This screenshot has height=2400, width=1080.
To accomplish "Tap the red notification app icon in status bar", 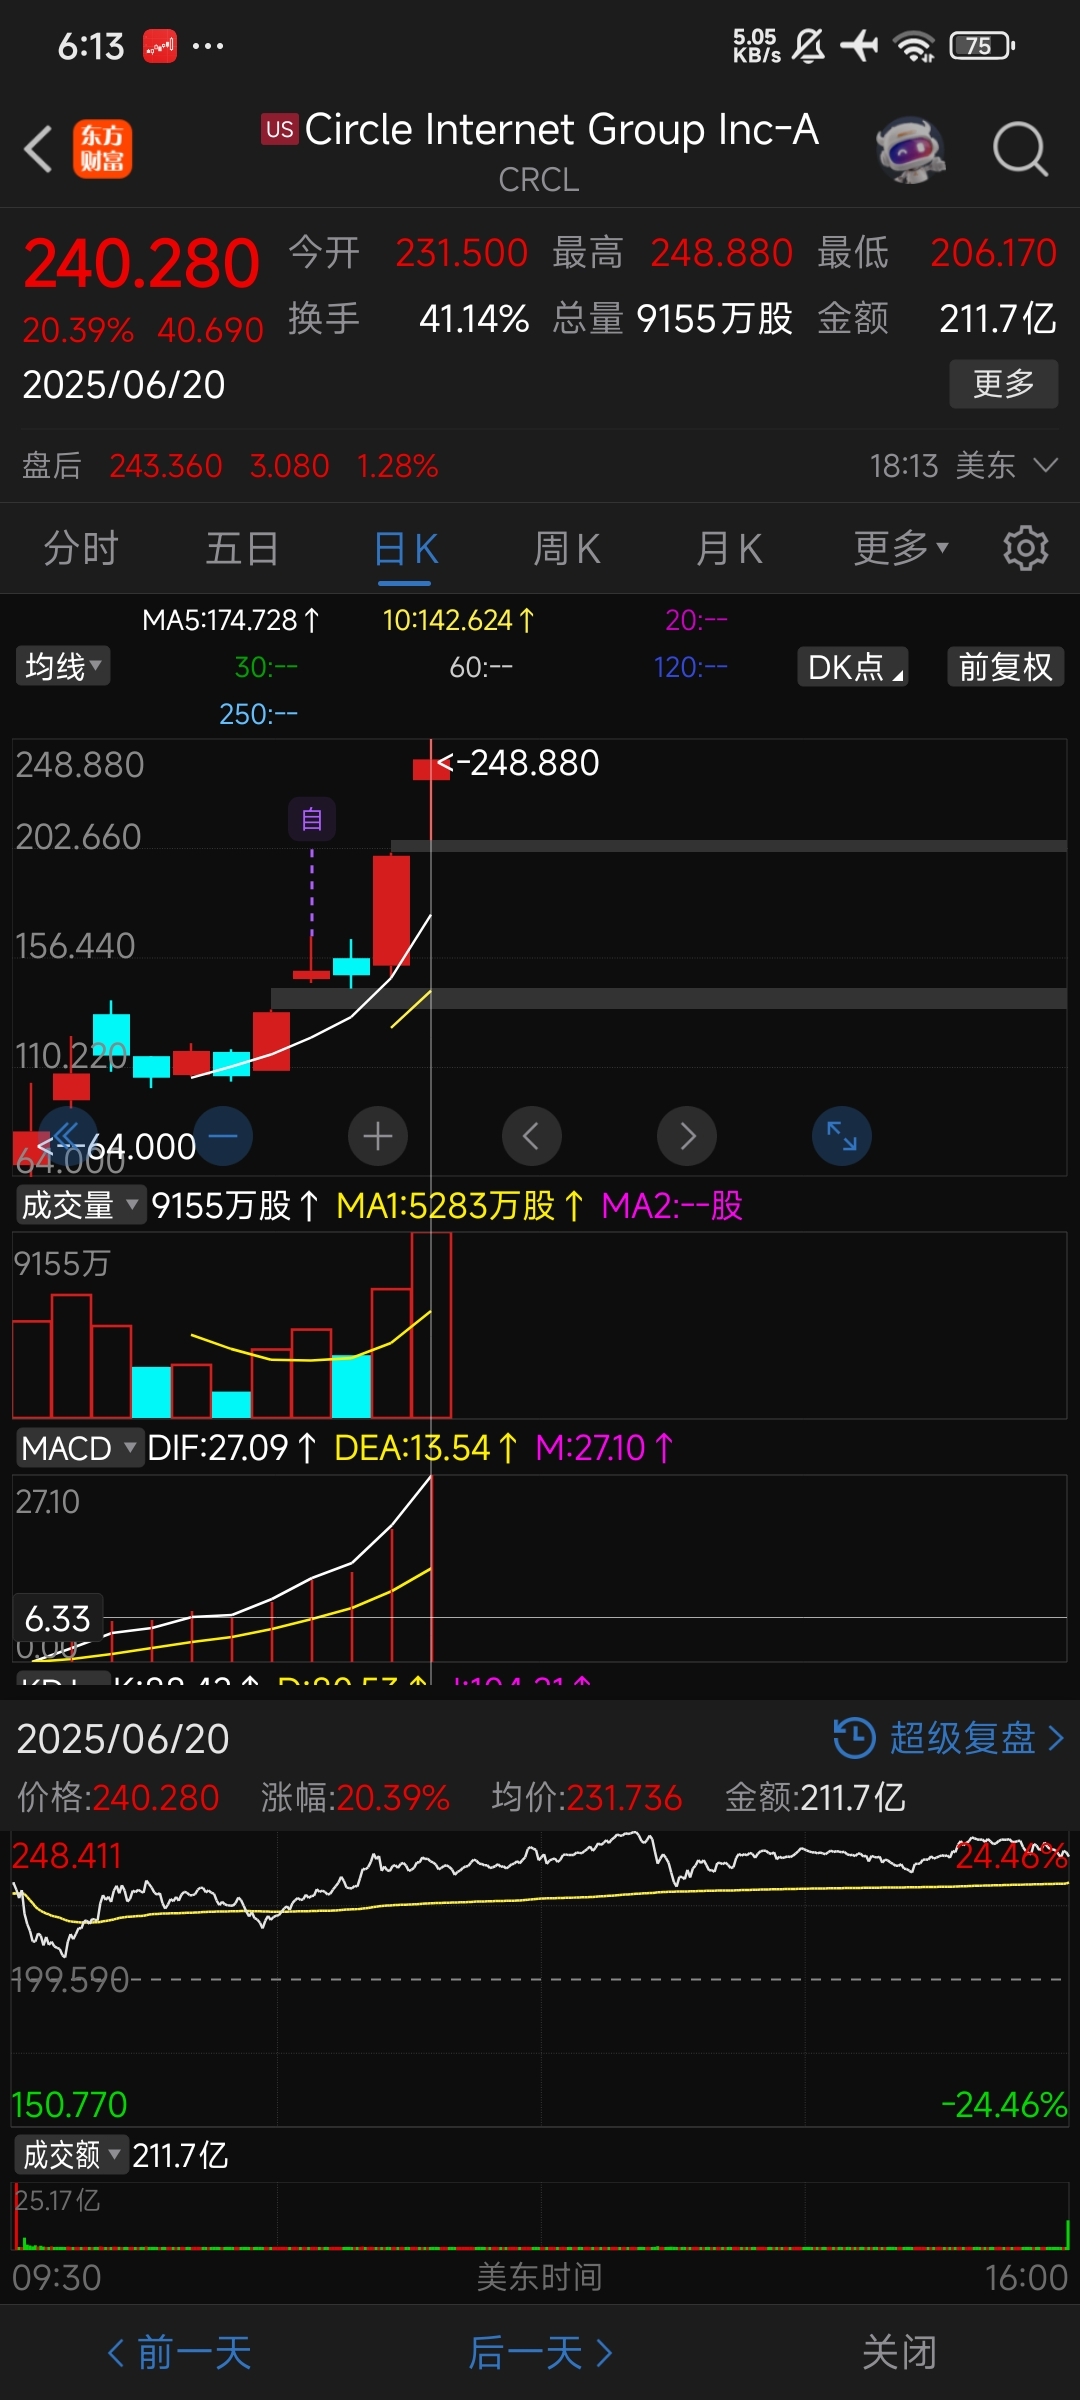I will pos(160,46).
